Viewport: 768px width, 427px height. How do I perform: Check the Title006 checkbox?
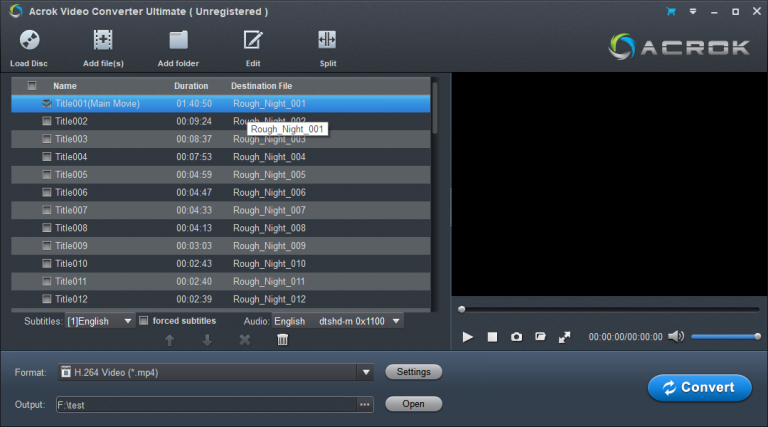click(x=47, y=192)
